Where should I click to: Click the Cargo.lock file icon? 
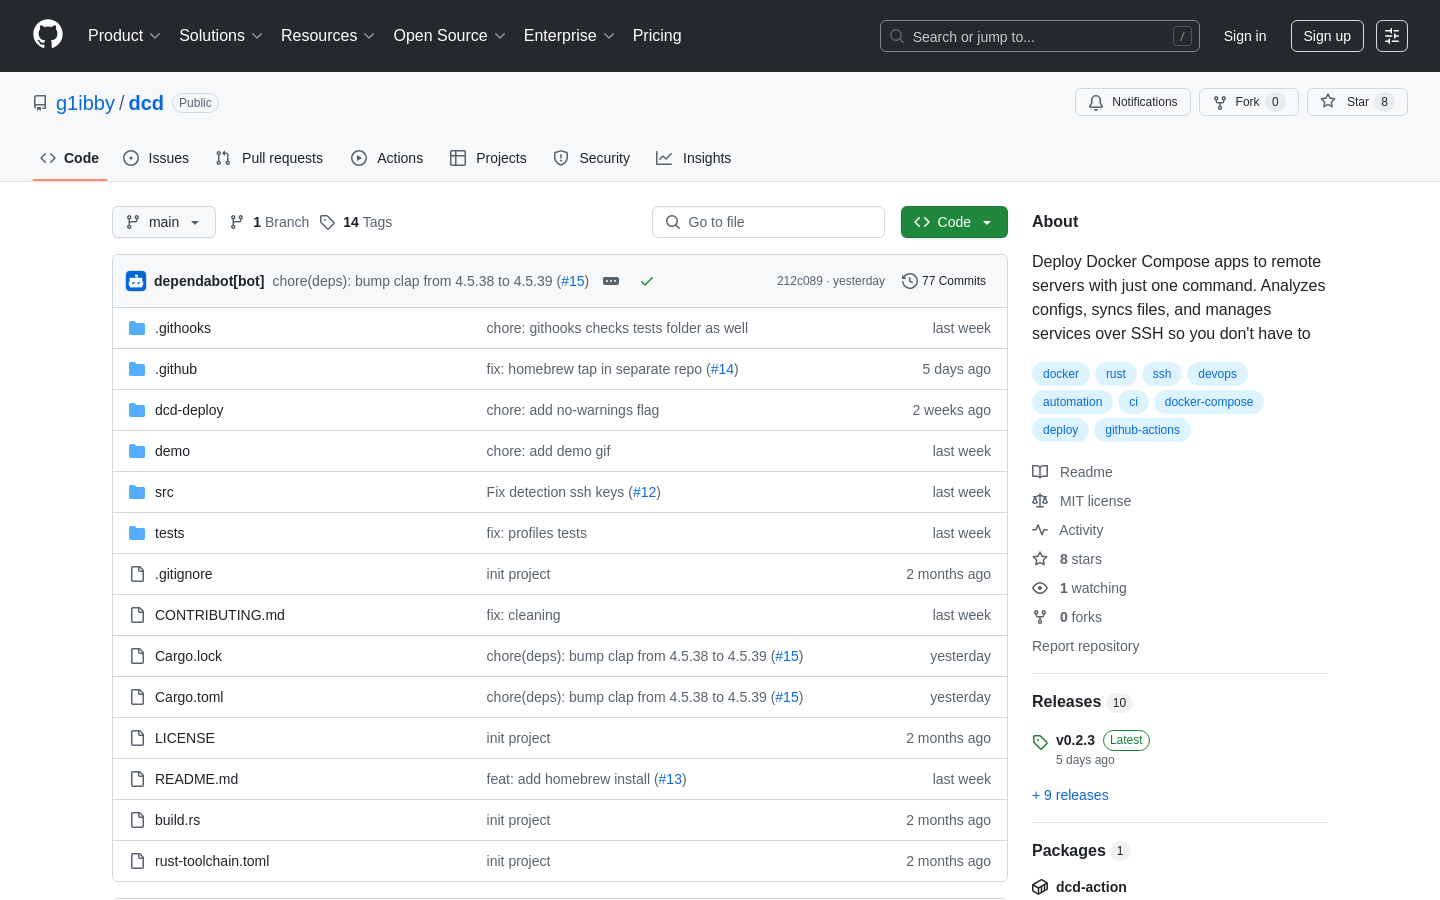tap(137, 656)
